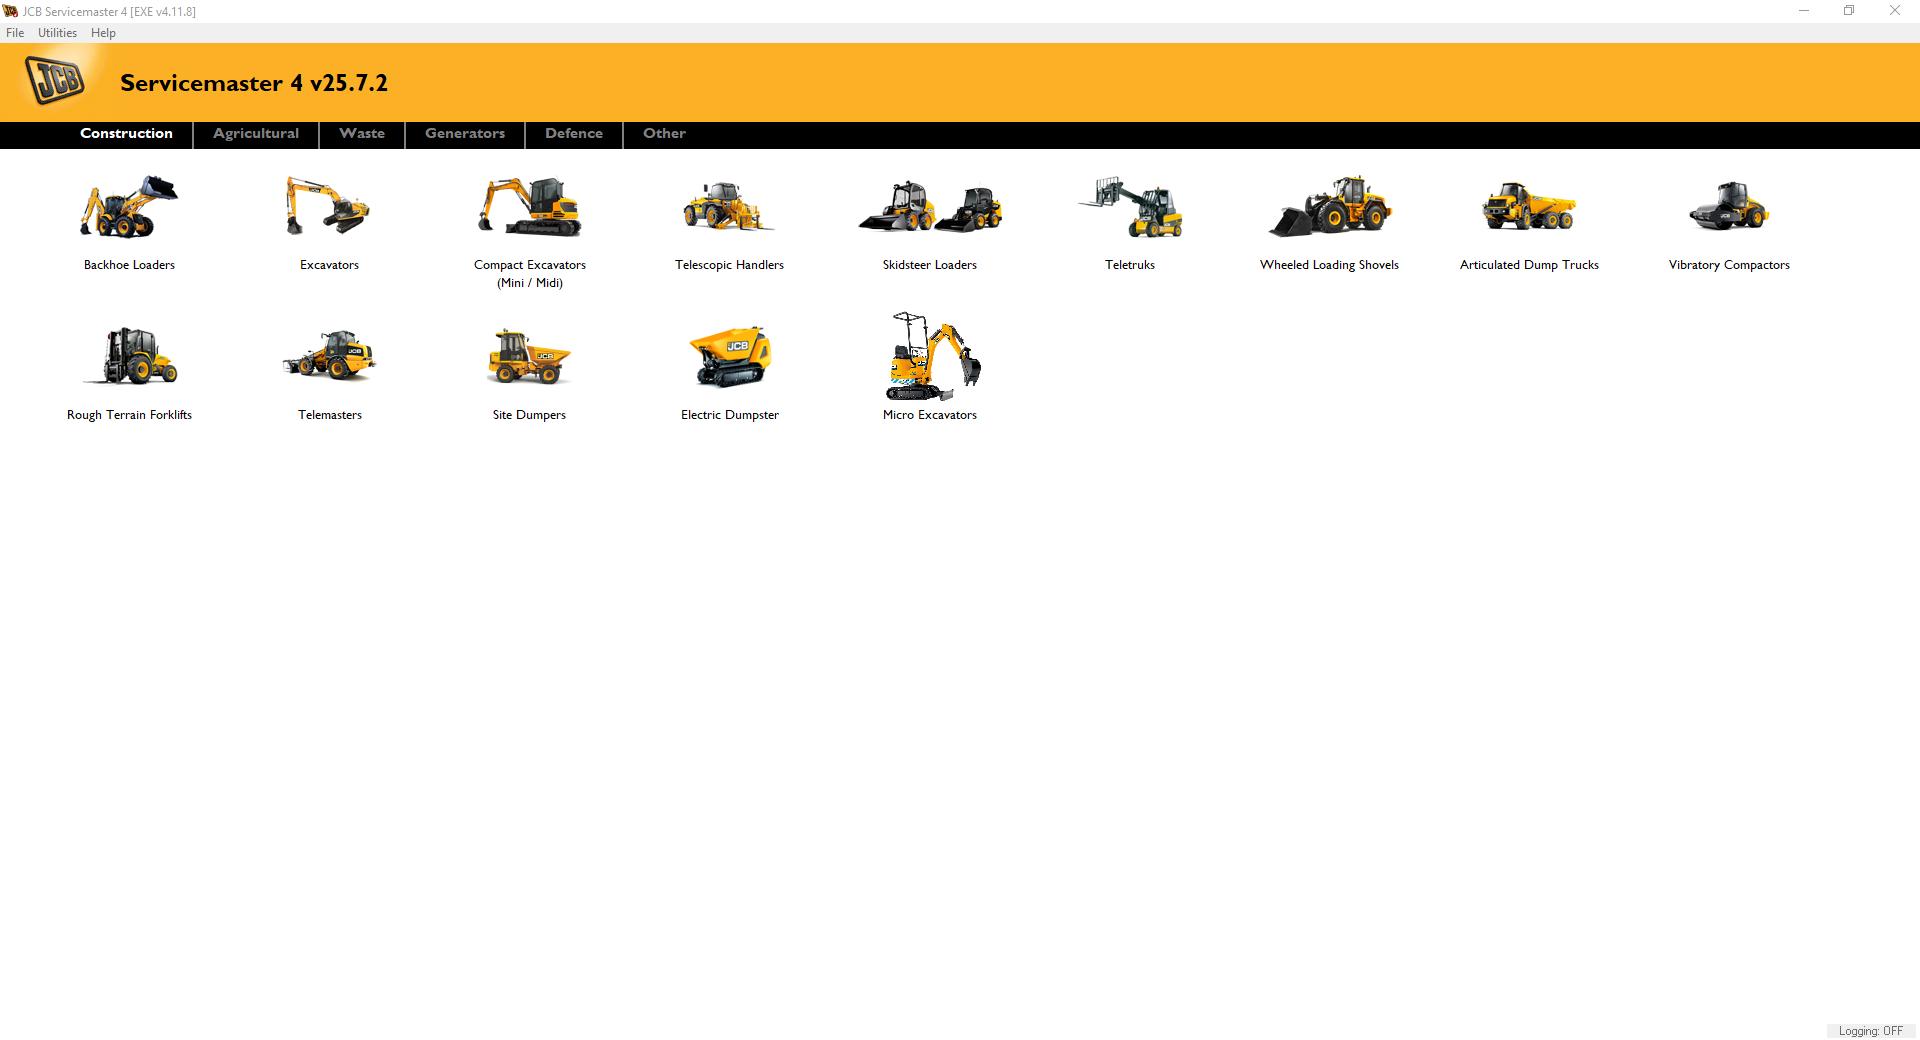
Task: Open the Wheeled Loading Shovels icon
Action: (x=1329, y=207)
